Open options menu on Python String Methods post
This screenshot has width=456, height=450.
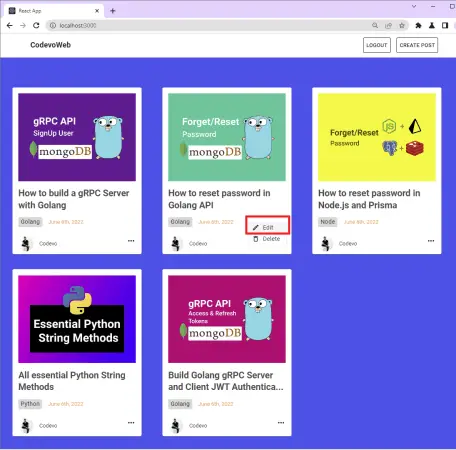pos(131,423)
